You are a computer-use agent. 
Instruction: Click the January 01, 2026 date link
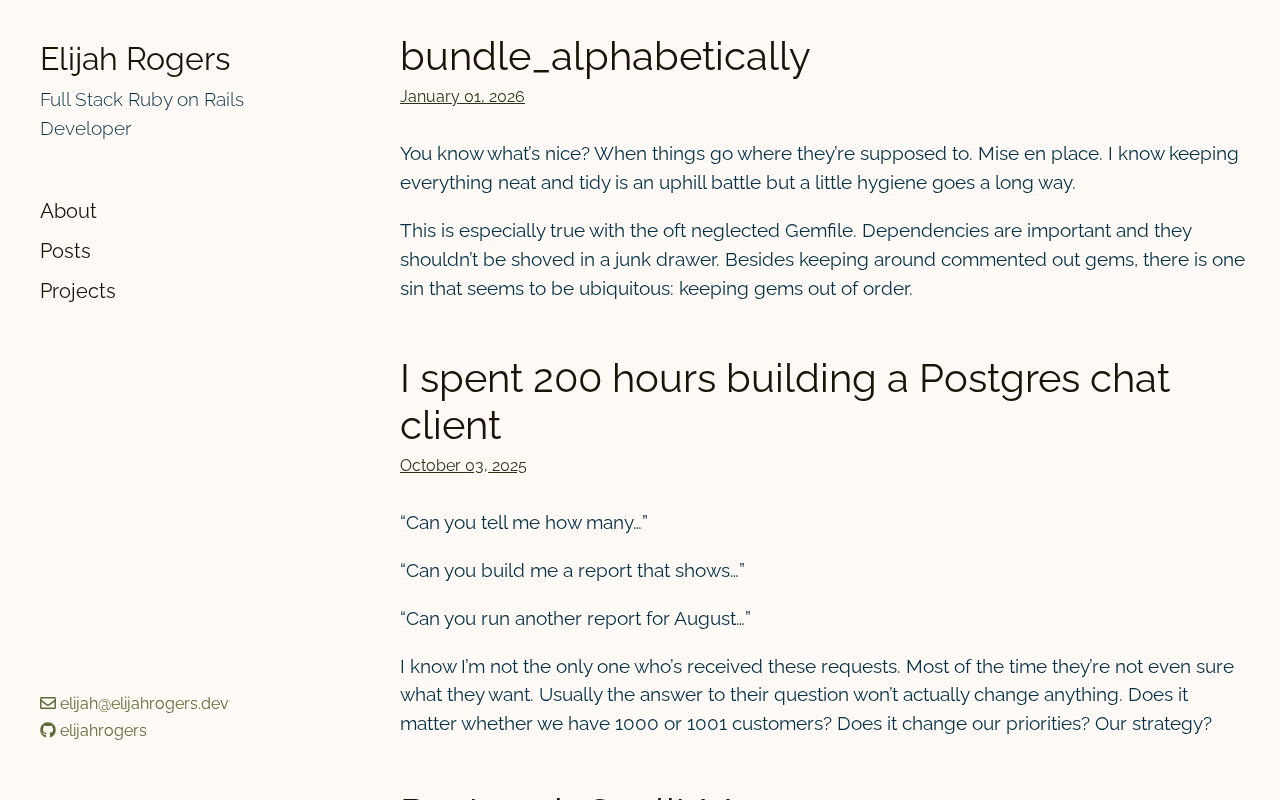click(x=462, y=97)
